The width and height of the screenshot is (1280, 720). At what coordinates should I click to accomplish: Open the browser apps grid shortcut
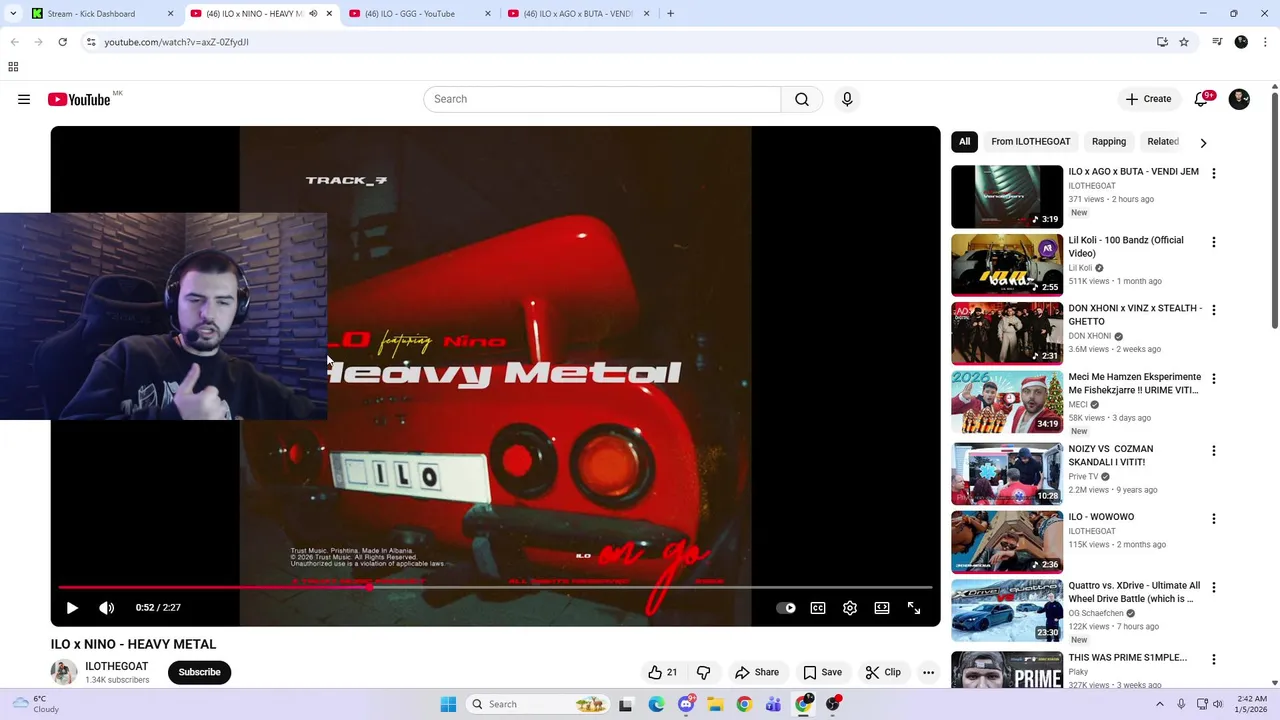click(13, 67)
